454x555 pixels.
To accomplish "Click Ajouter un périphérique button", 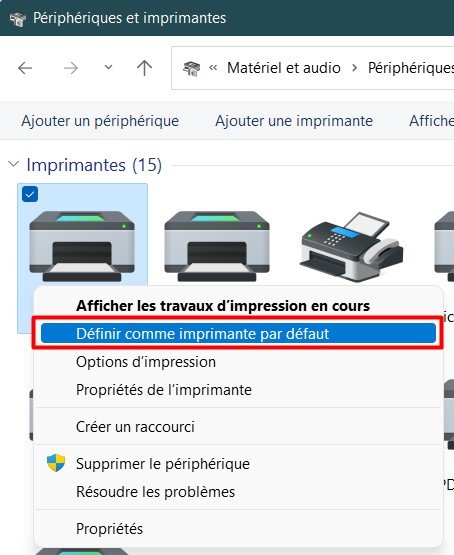I will pos(100,121).
